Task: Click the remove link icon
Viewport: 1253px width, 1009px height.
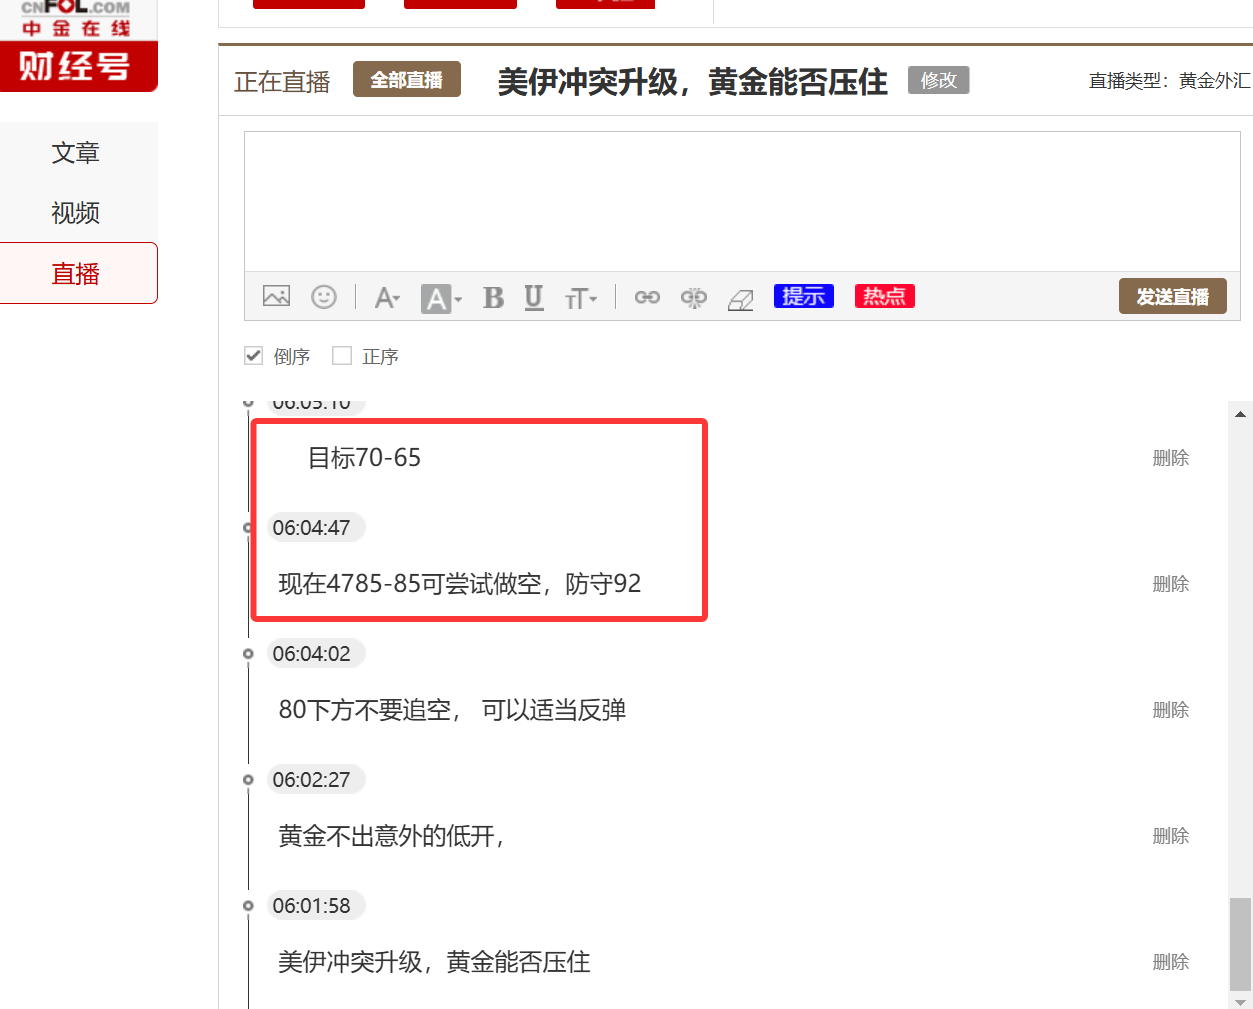Action: click(693, 297)
